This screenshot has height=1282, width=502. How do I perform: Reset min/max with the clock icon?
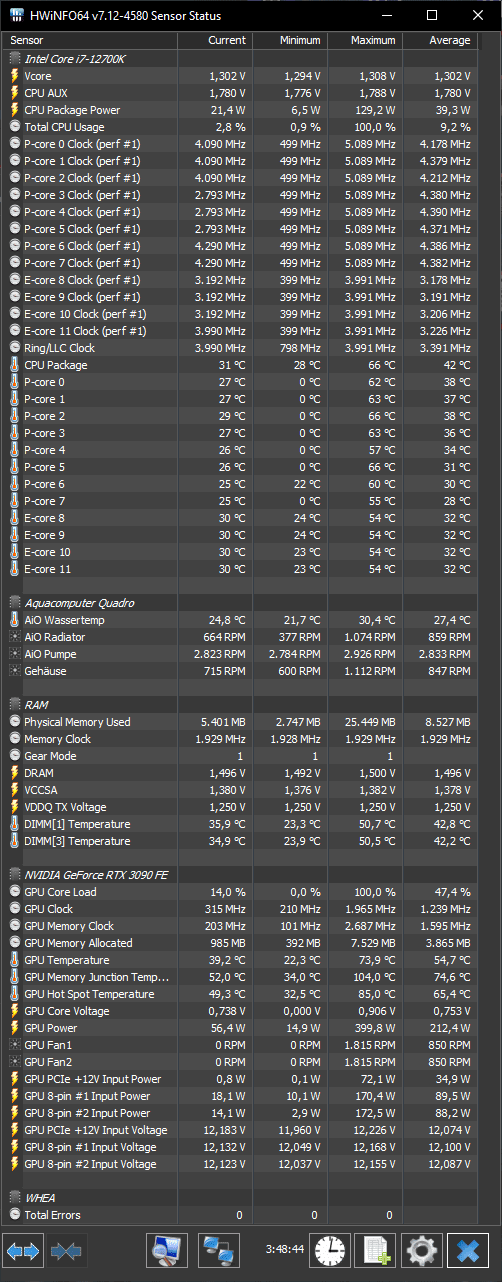pyautogui.click(x=330, y=1250)
